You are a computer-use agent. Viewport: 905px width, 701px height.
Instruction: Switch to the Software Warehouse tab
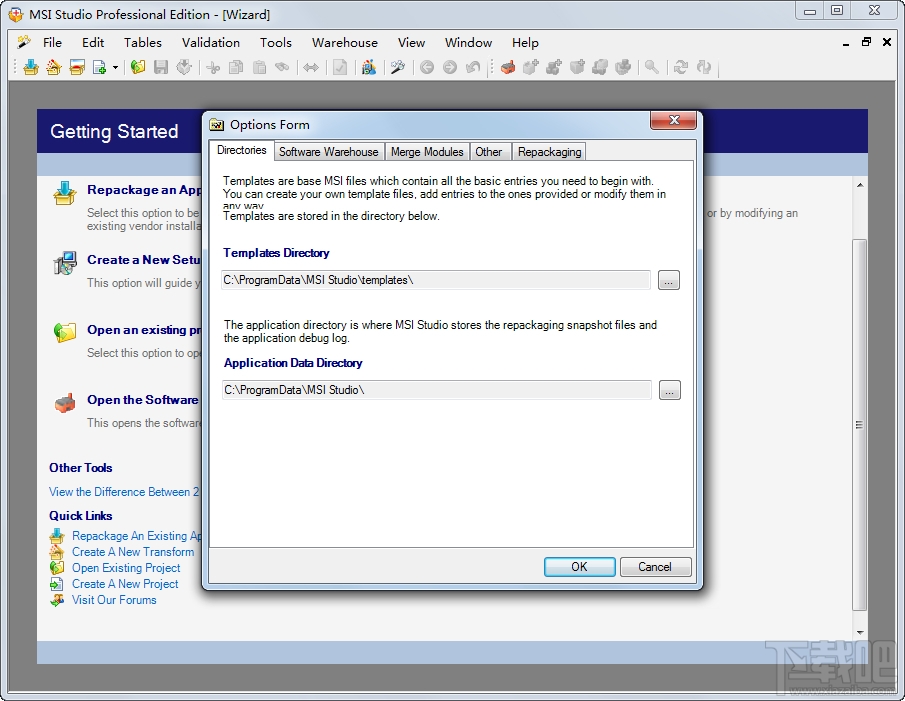pos(328,151)
